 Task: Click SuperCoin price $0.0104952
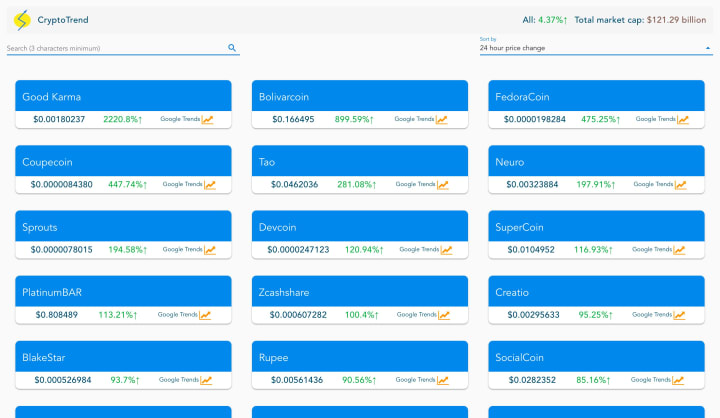click(531, 250)
